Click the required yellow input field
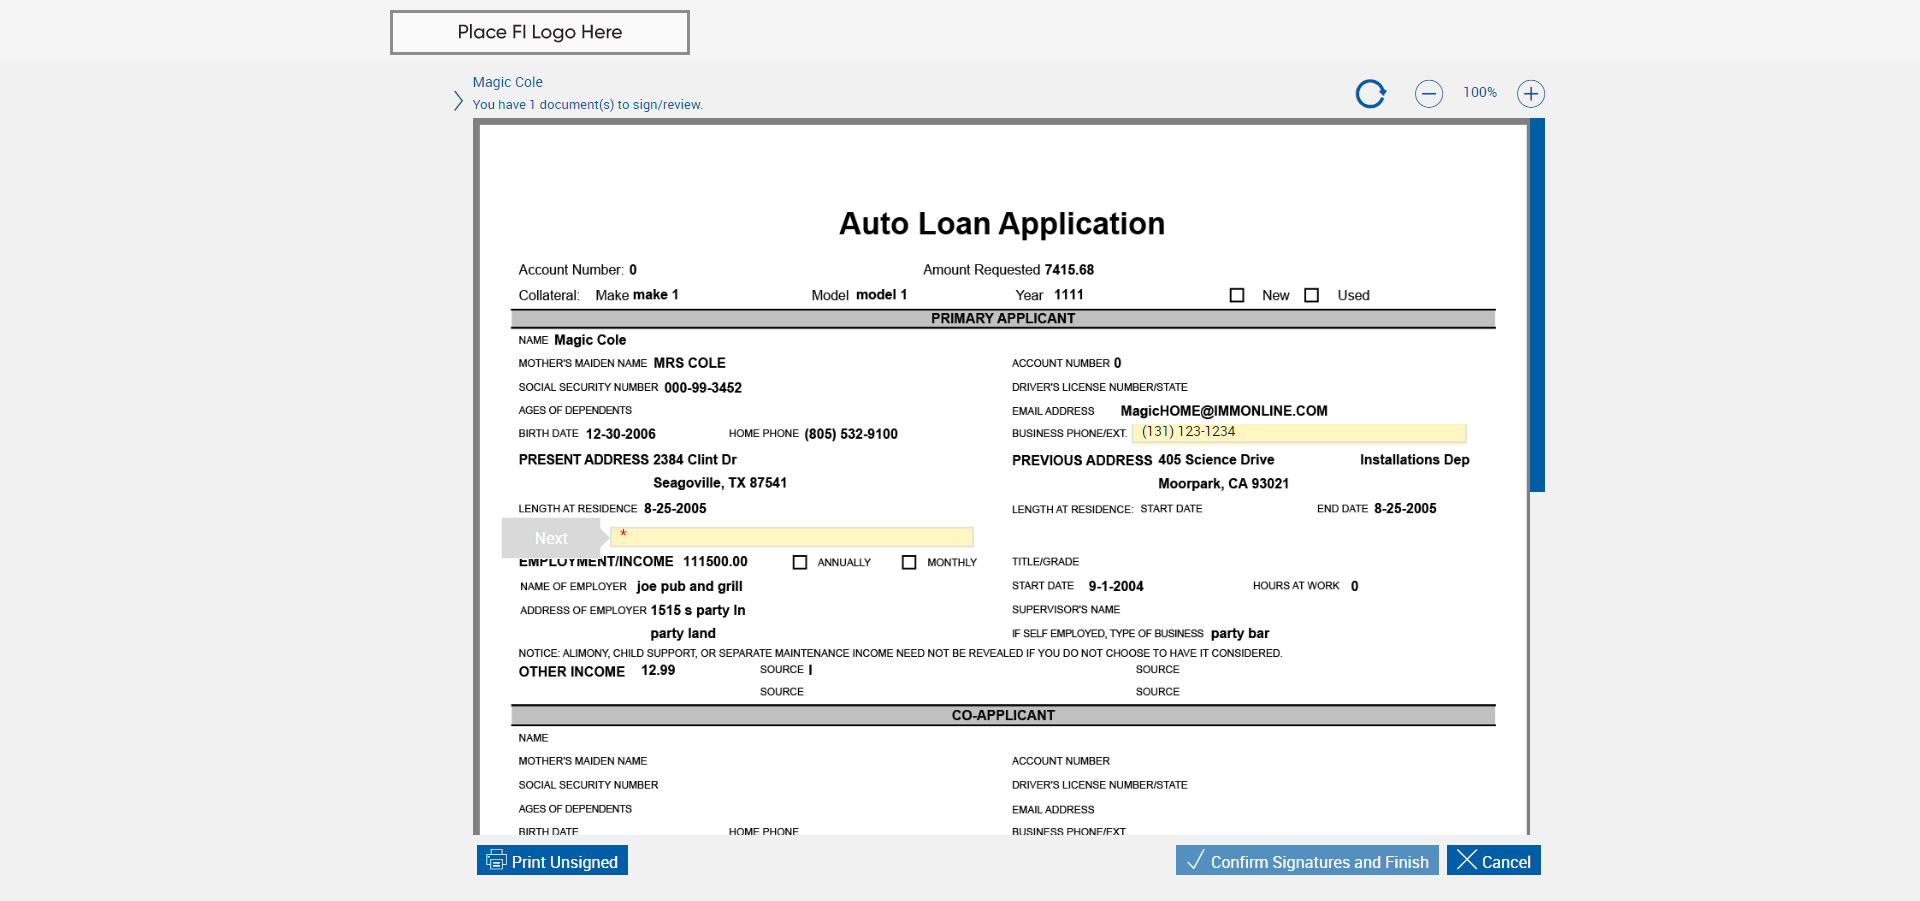 coord(791,537)
